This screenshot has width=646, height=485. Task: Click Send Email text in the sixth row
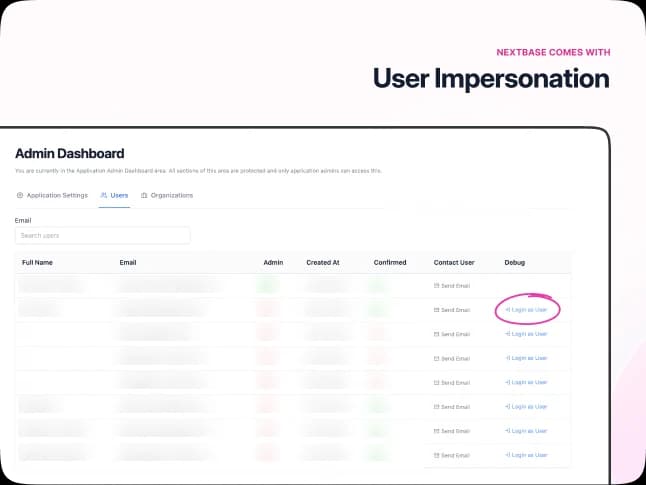pyautogui.click(x=455, y=406)
